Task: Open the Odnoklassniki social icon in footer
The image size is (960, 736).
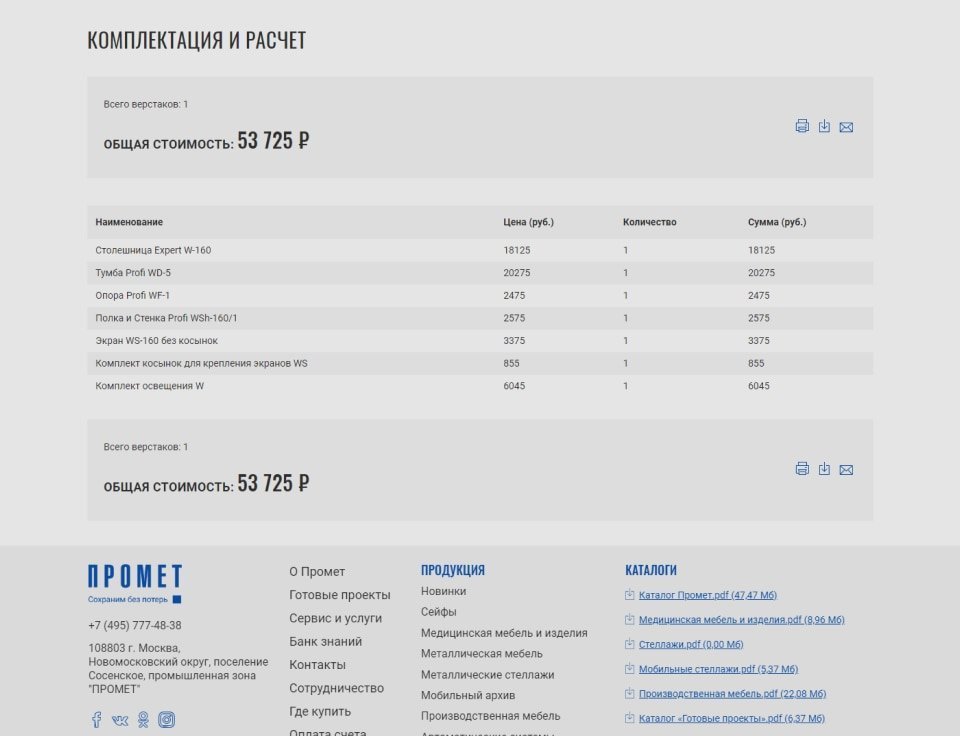Action: 143,719
